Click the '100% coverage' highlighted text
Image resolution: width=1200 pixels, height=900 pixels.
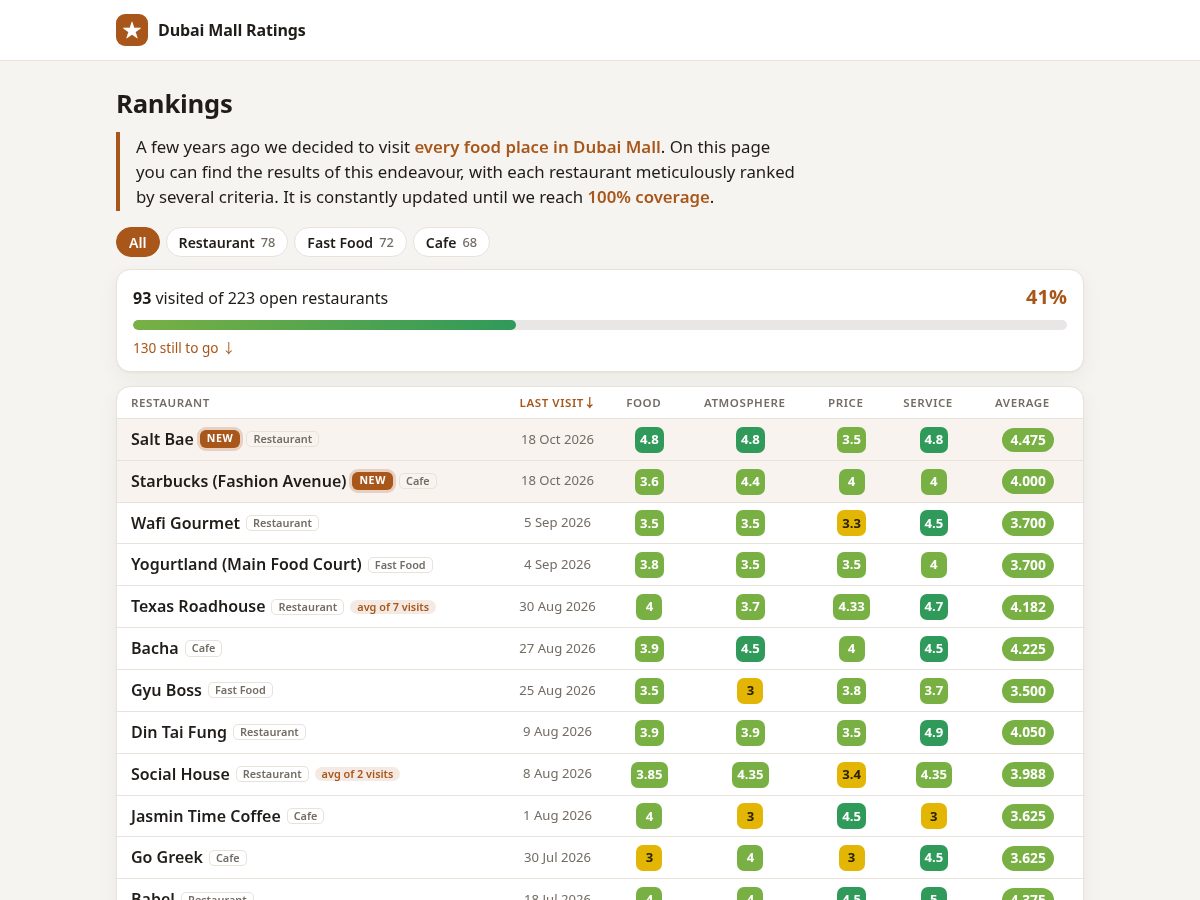[x=648, y=197]
